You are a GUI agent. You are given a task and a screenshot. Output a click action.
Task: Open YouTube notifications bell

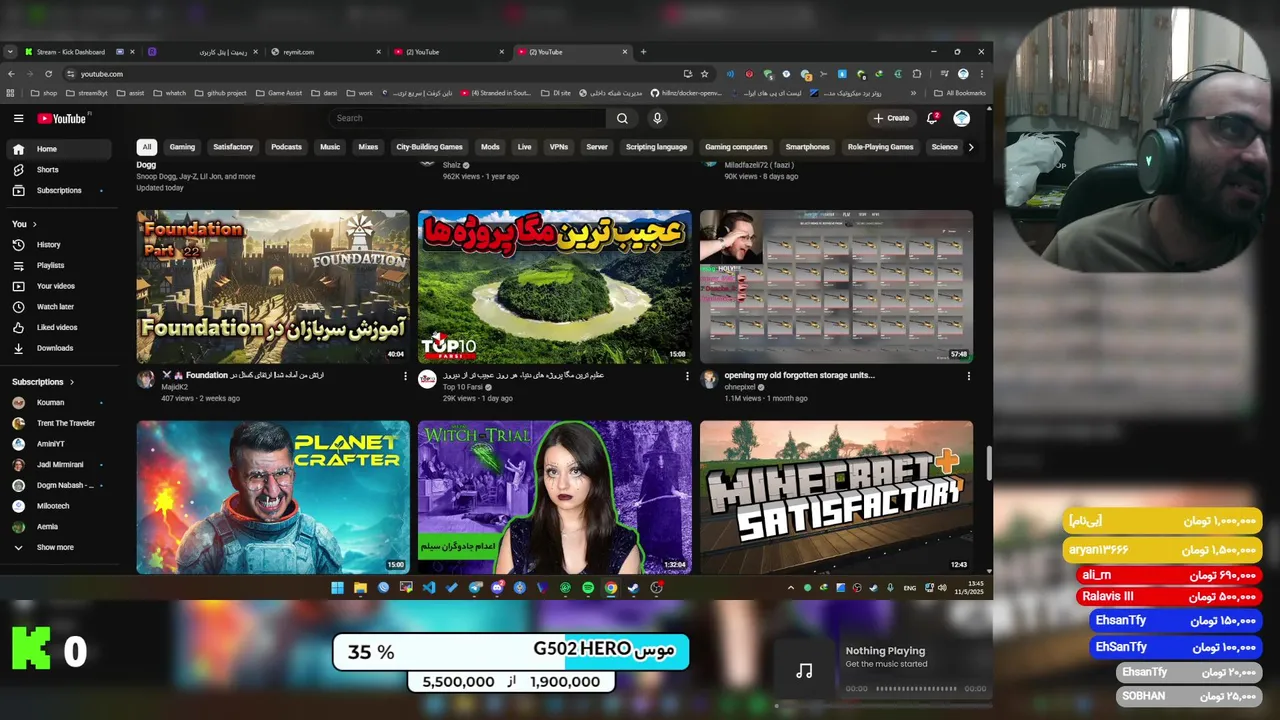tap(932, 118)
